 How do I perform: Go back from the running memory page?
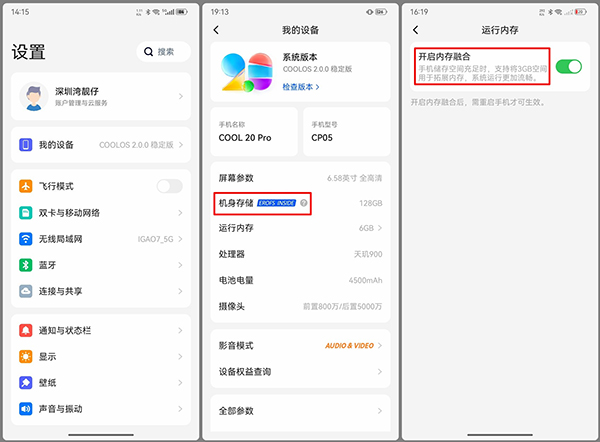[416, 30]
